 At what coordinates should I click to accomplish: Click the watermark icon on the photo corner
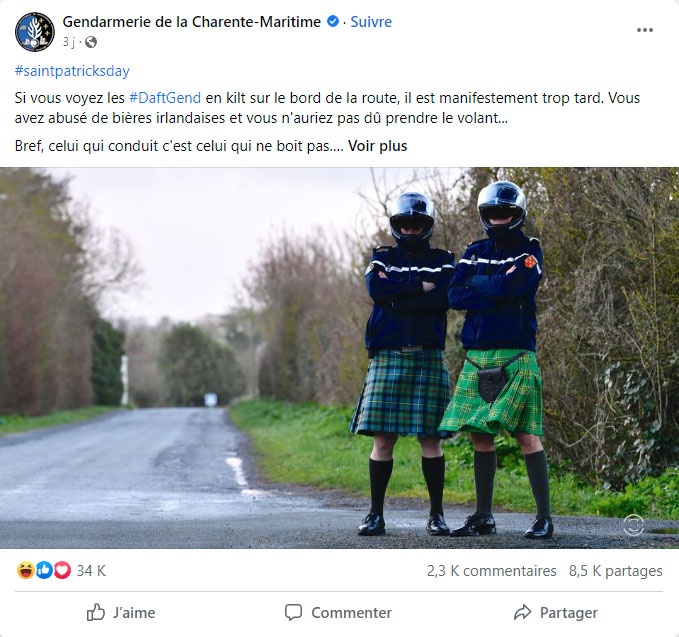[633, 525]
